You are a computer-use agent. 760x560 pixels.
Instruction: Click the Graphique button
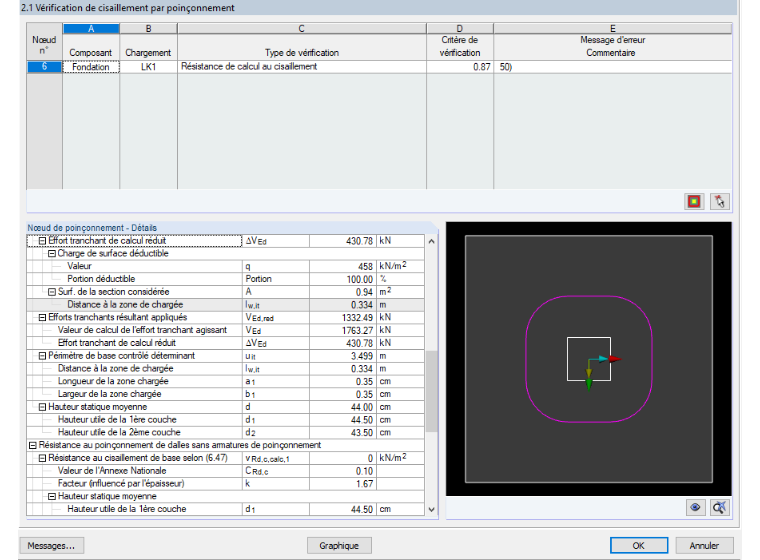click(x=339, y=545)
